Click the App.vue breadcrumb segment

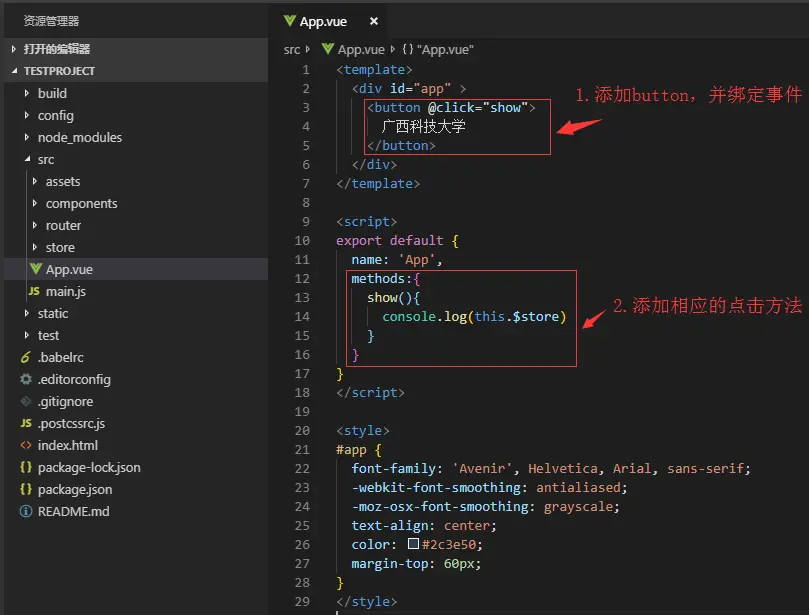(361, 50)
